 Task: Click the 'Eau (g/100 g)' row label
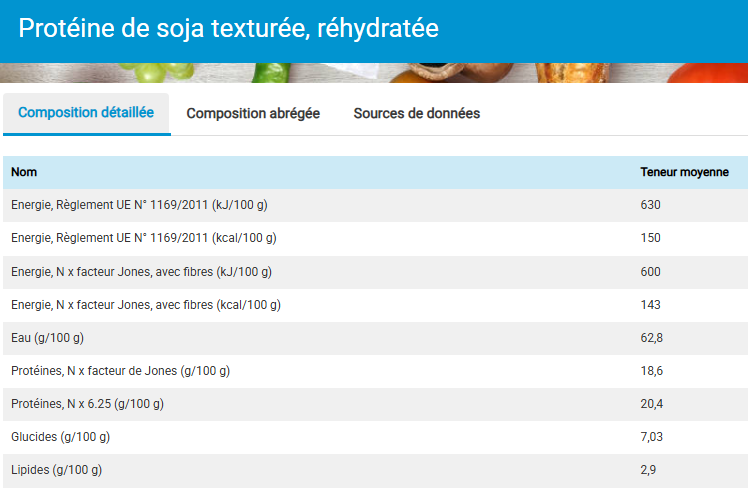click(x=47, y=338)
